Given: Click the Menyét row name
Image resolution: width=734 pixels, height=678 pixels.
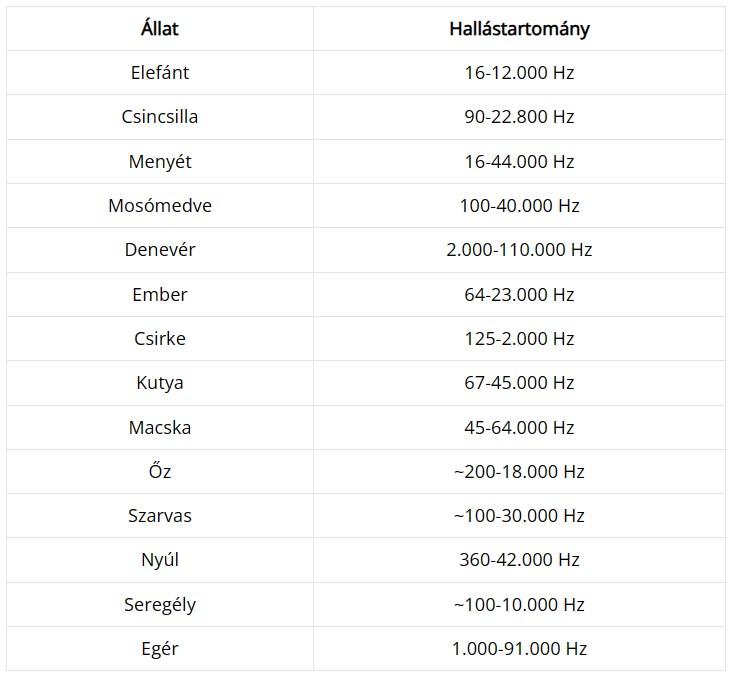Looking at the screenshot, I should 160,162.
